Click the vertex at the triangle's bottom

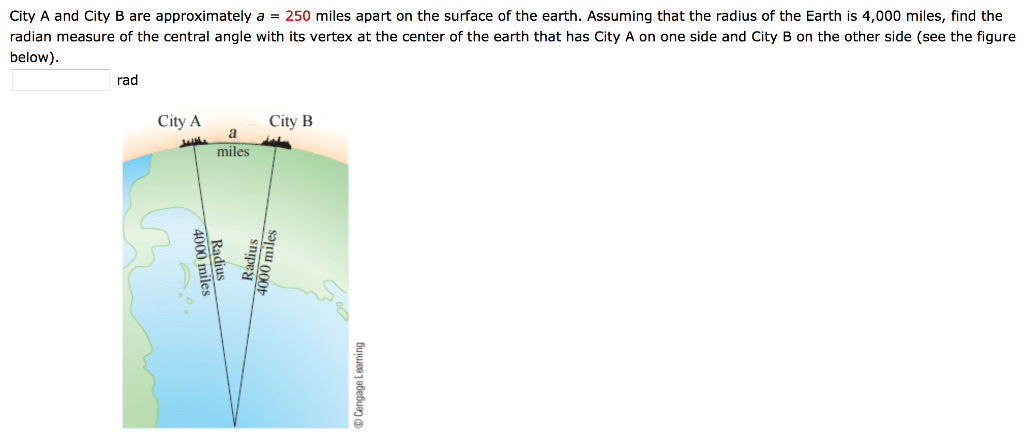click(236, 424)
